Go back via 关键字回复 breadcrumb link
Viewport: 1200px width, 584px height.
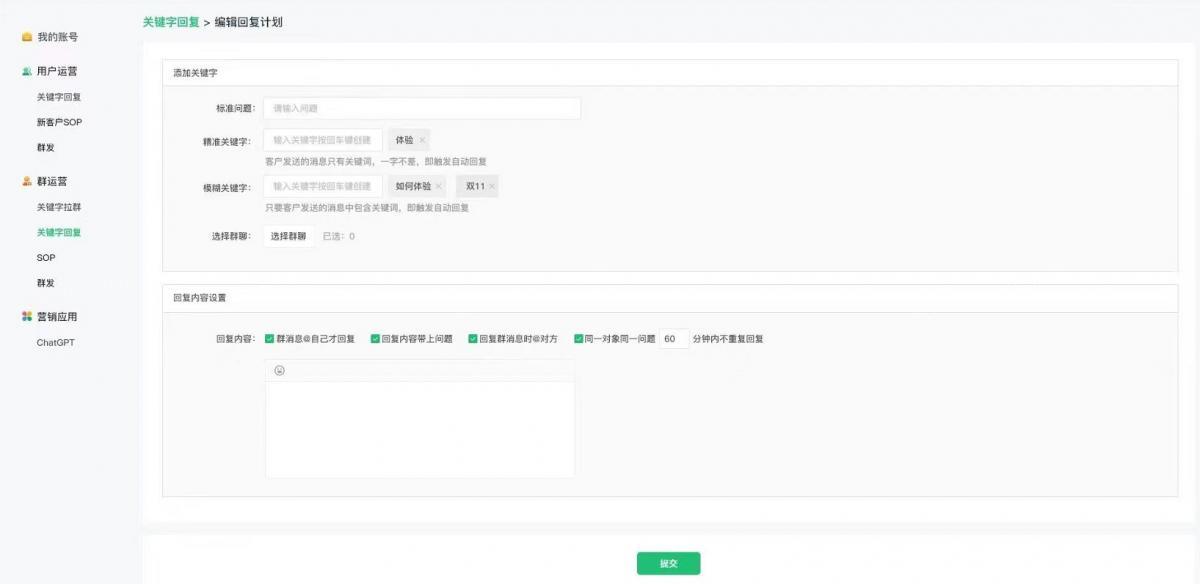coord(171,22)
